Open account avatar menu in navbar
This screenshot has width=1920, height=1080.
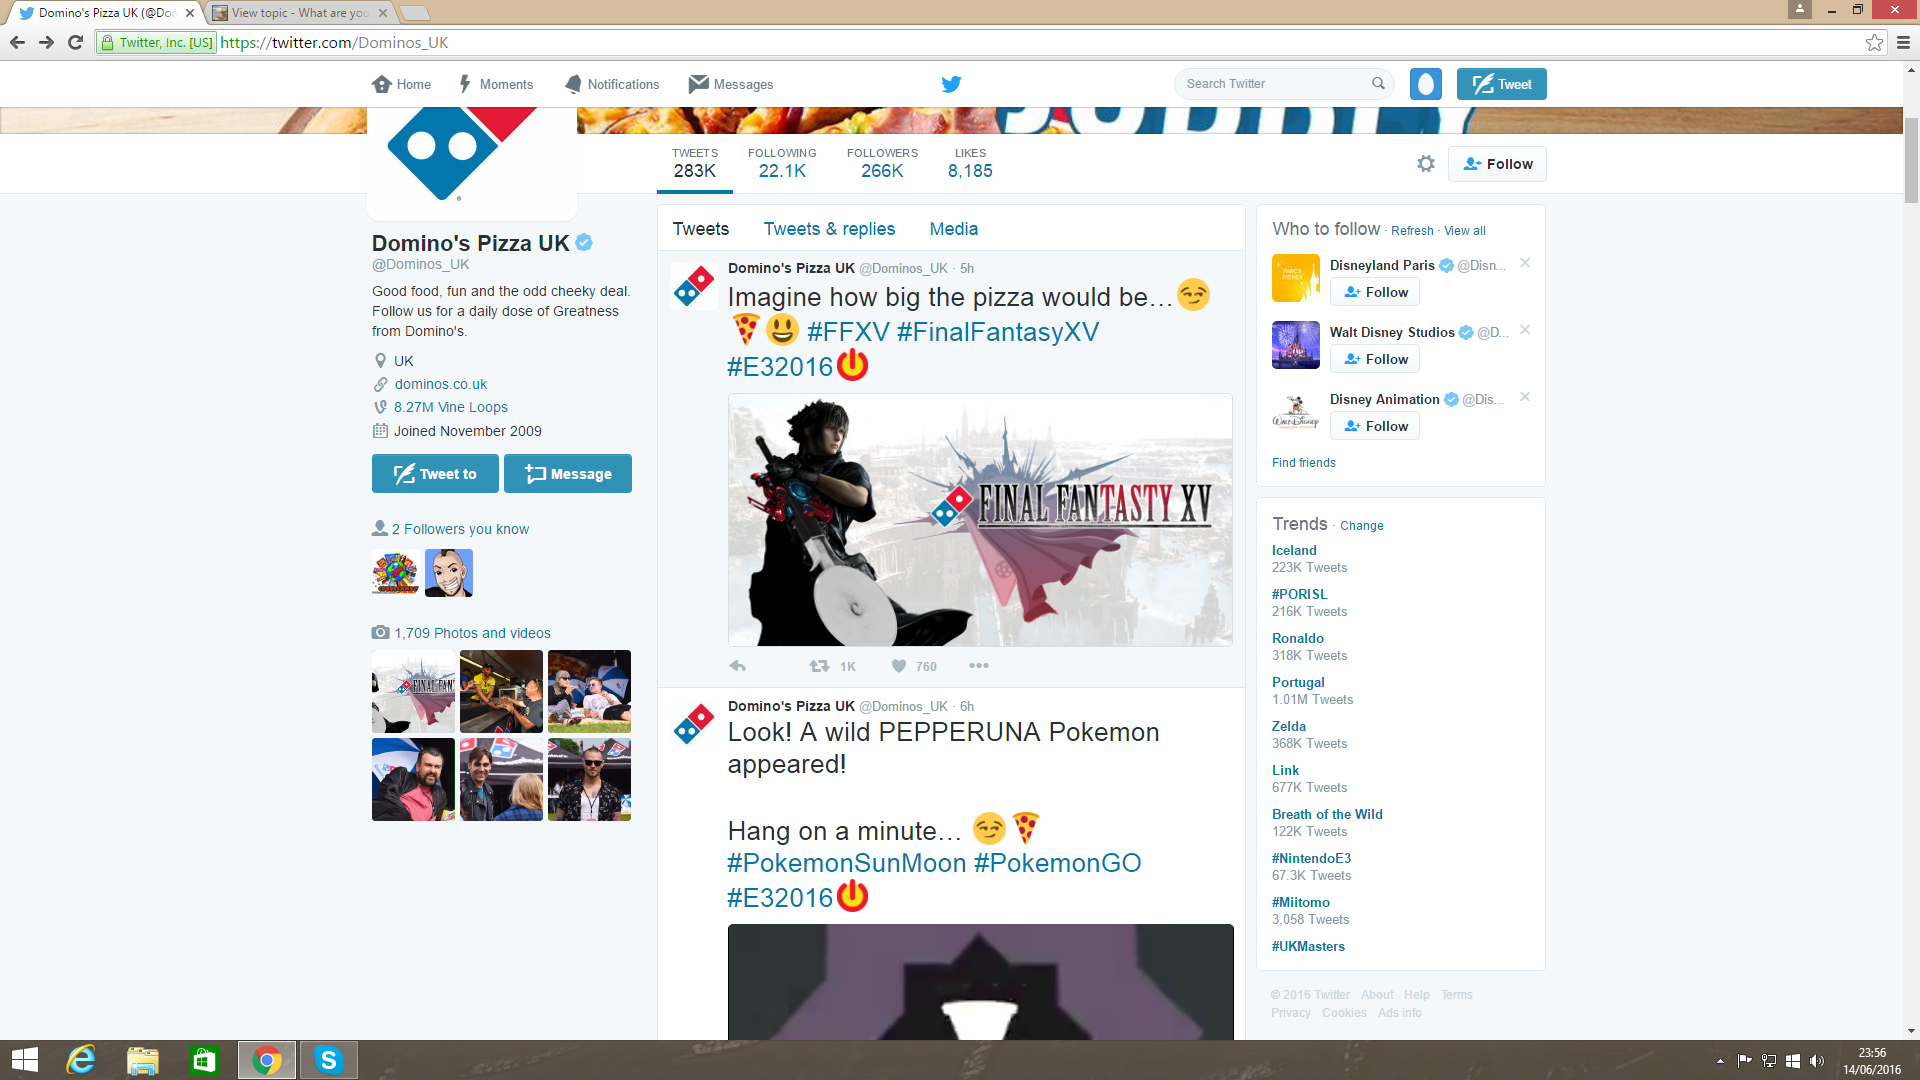[1425, 84]
